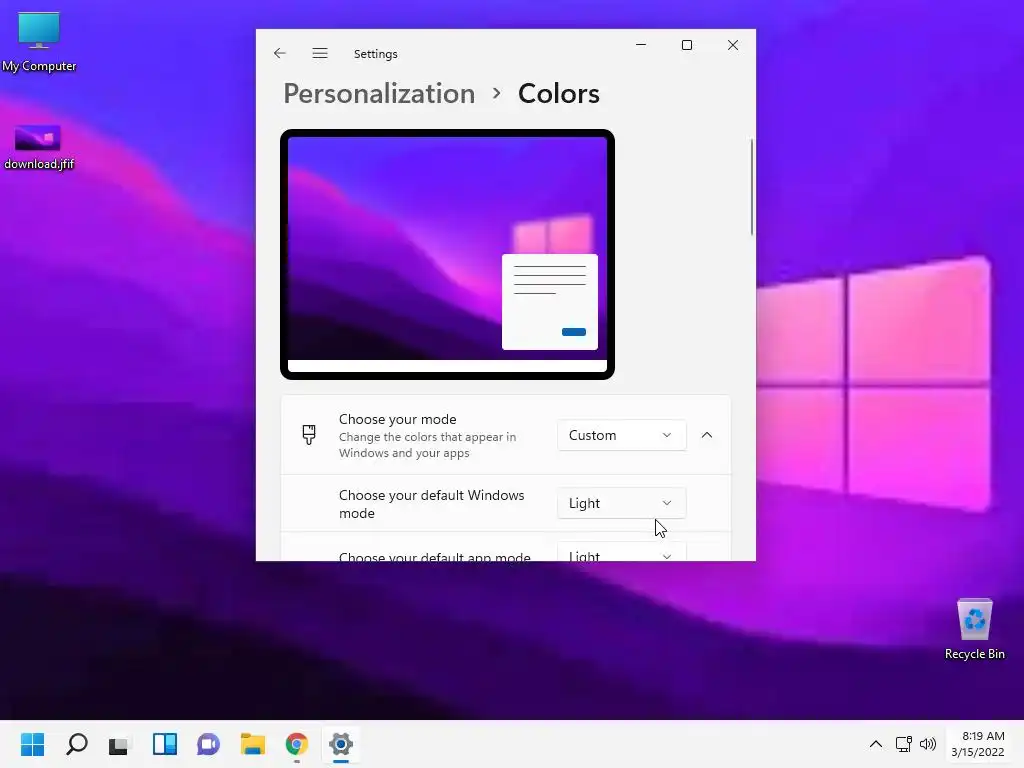Click the Colors breadcrumb heading

coord(558,93)
